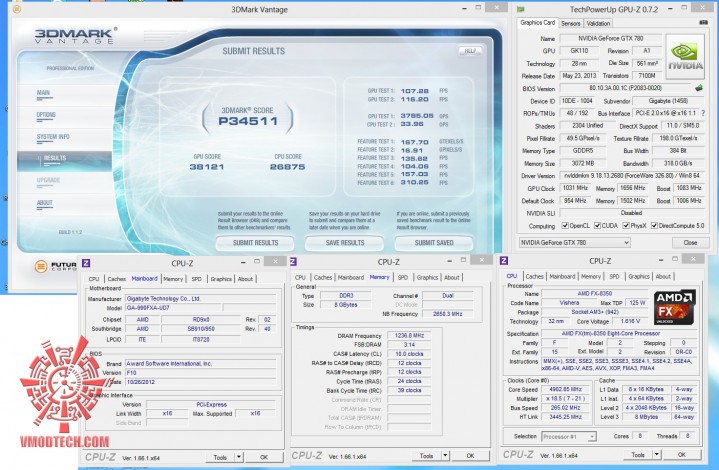Click the Driver Version field in GPU-Z

[x=632, y=176]
